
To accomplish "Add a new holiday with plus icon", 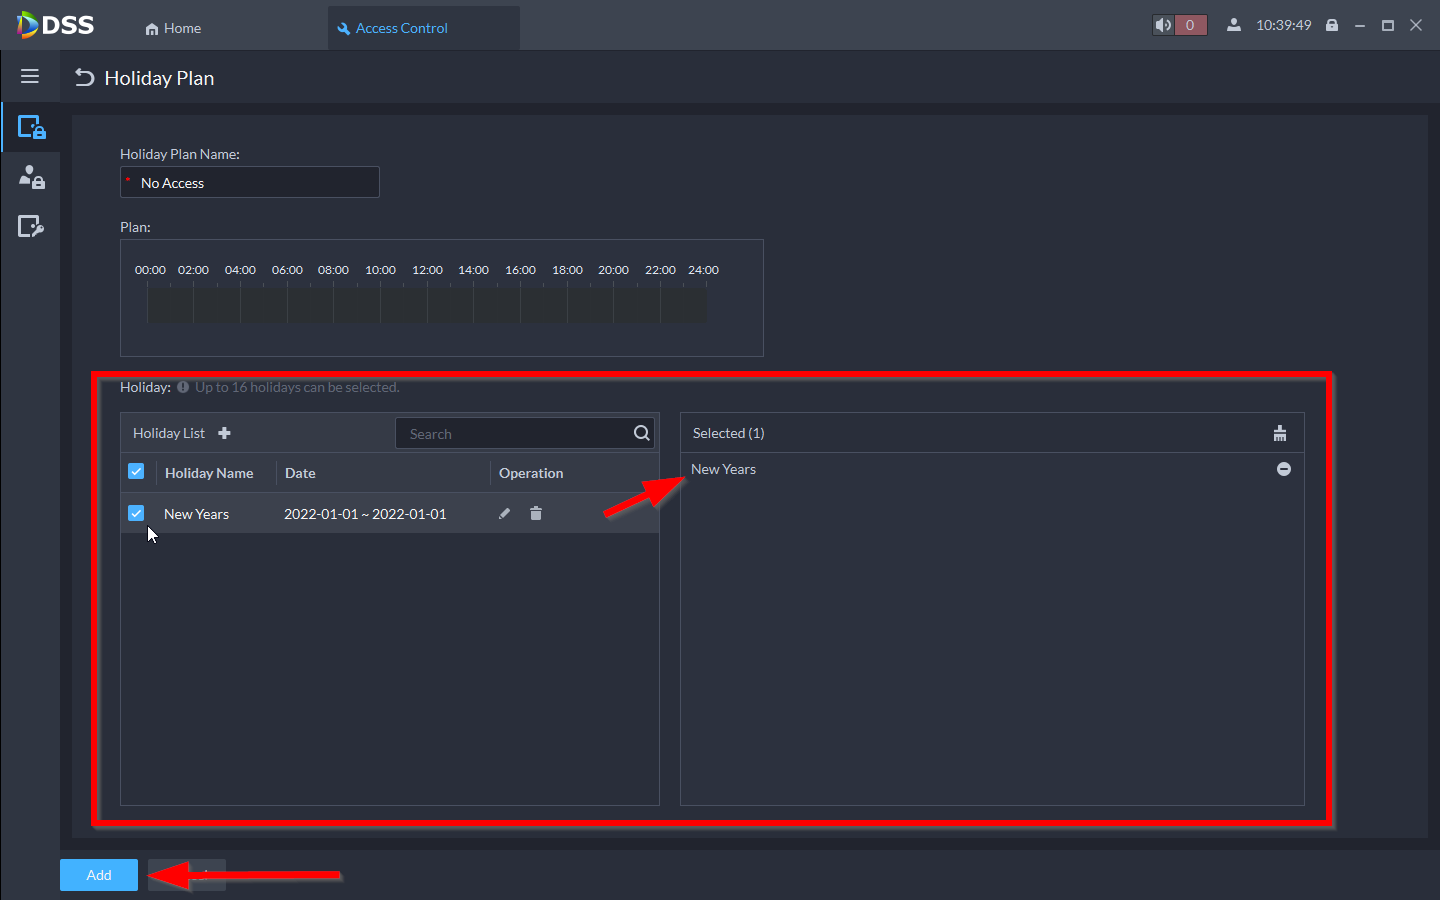I will pyautogui.click(x=224, y=433).
